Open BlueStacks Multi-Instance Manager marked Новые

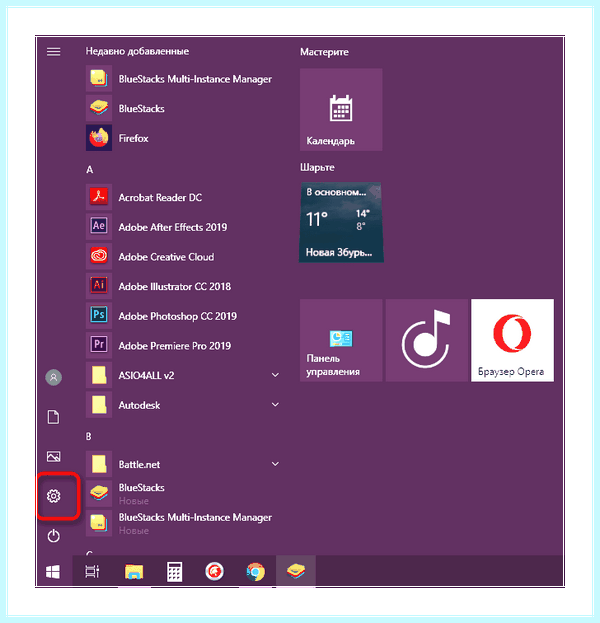(x=183, y=523)
